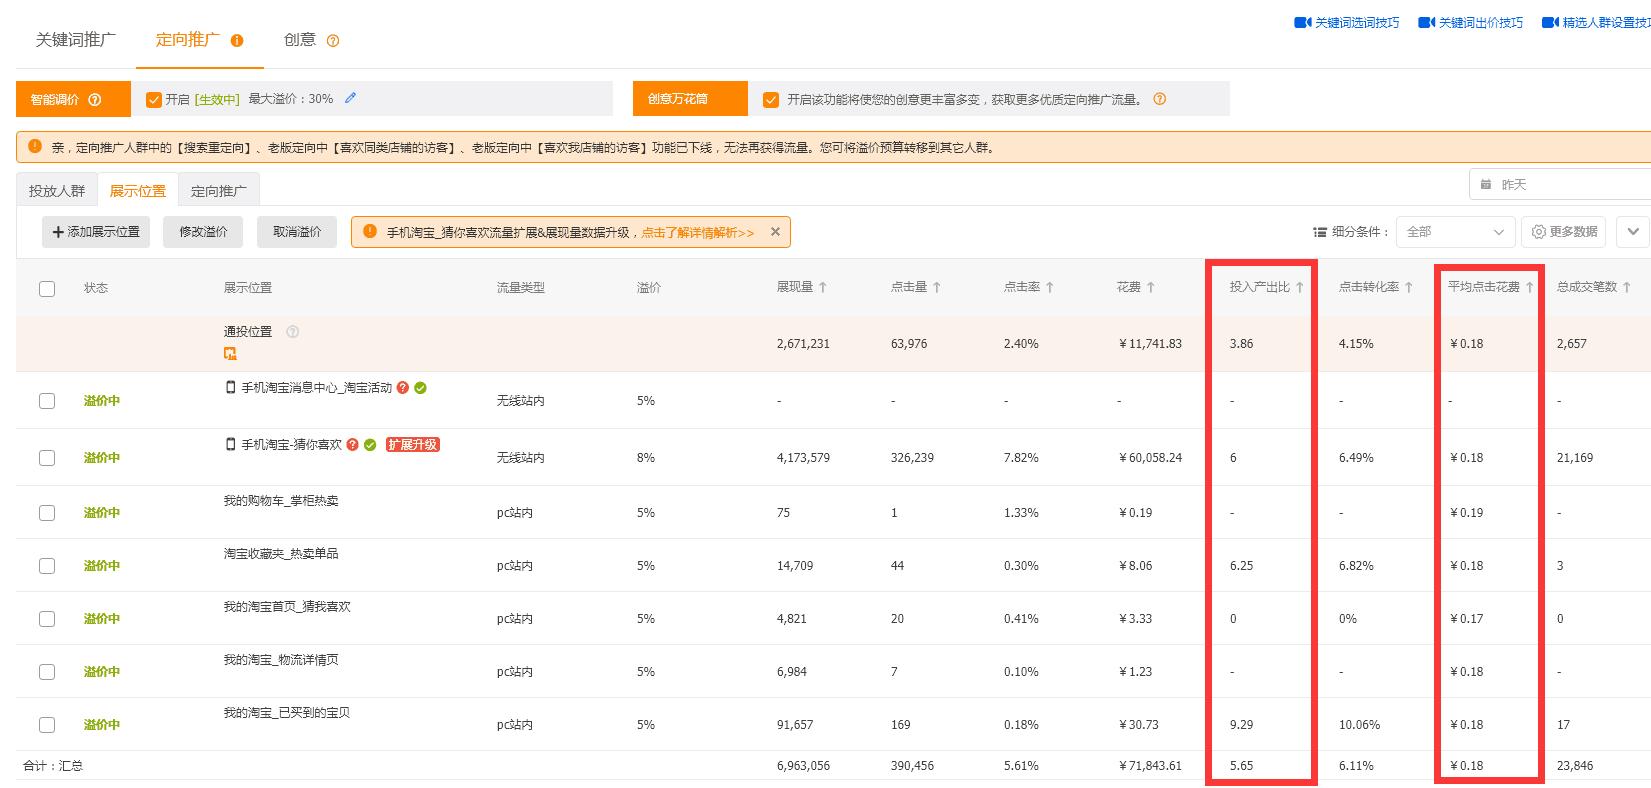This screenshot has width=1651, height=788.
Task: Sort by 投入产出比 column arrow
Action: 1300,287
